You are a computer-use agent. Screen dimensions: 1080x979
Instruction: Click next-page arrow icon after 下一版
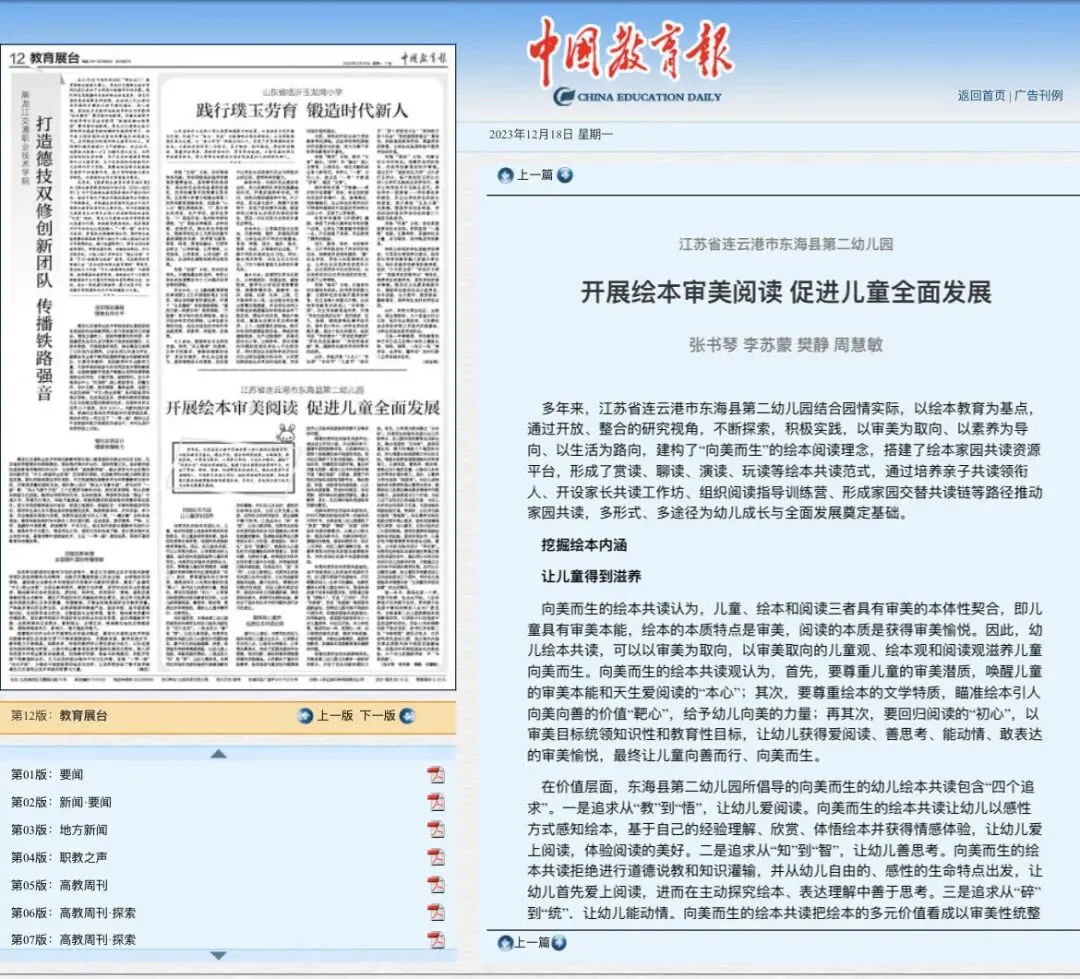407,716
